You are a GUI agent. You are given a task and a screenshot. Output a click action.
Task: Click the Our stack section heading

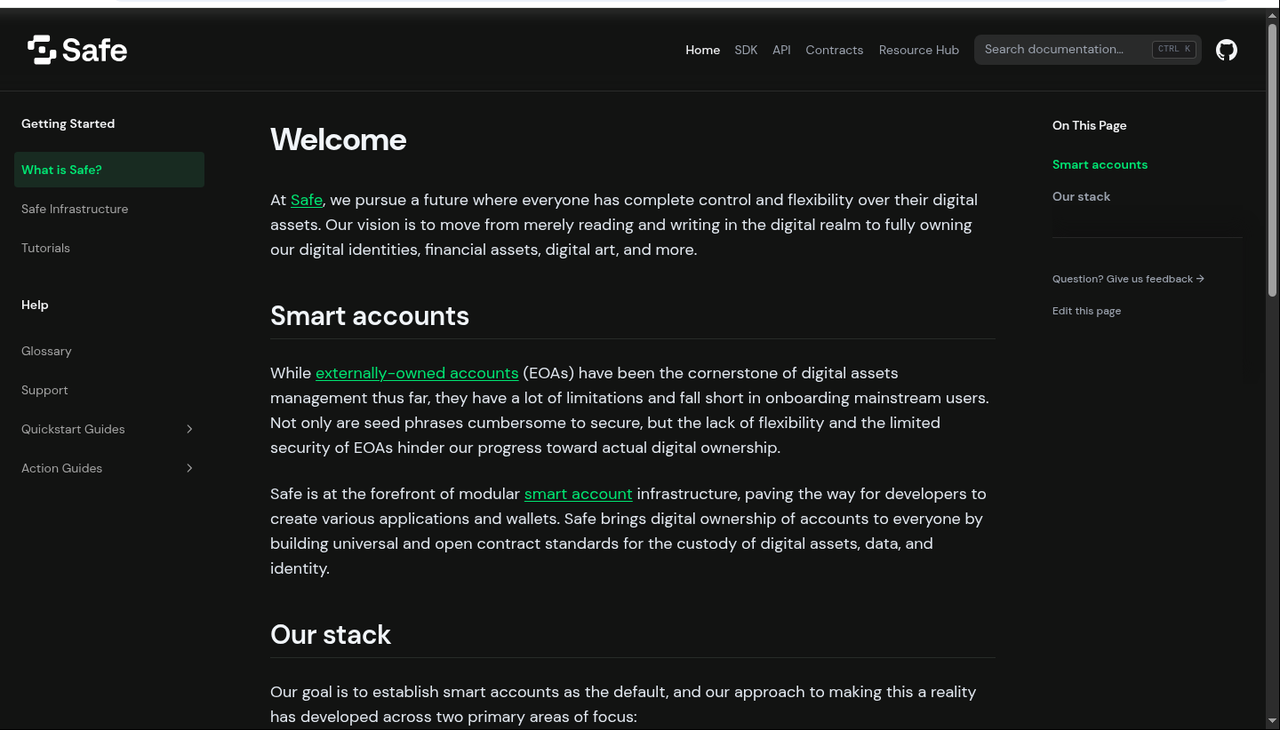pos(330,635)
